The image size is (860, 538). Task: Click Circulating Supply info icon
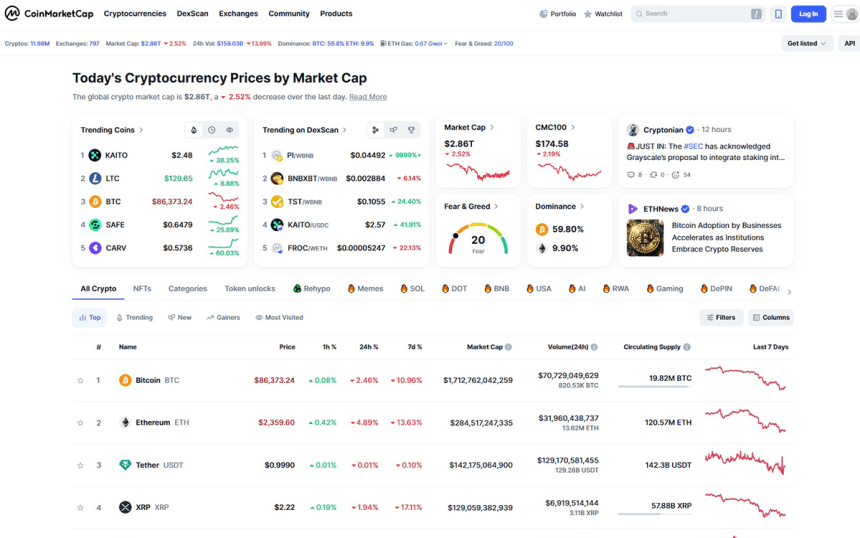tap(687, 347)
